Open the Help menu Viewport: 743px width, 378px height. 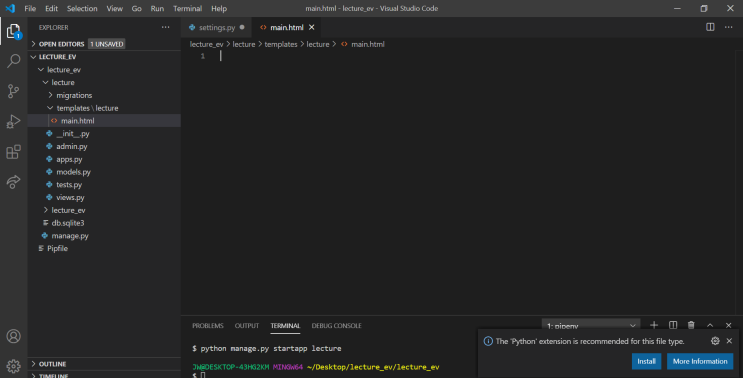pos(219,9)
